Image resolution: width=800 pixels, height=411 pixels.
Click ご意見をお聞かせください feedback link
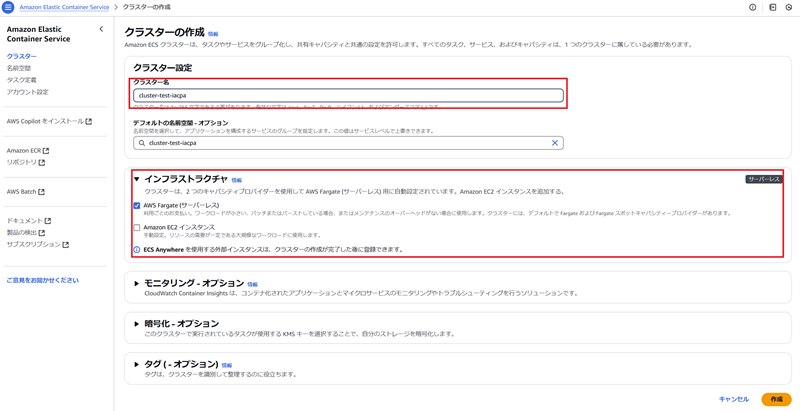(43, 280)
